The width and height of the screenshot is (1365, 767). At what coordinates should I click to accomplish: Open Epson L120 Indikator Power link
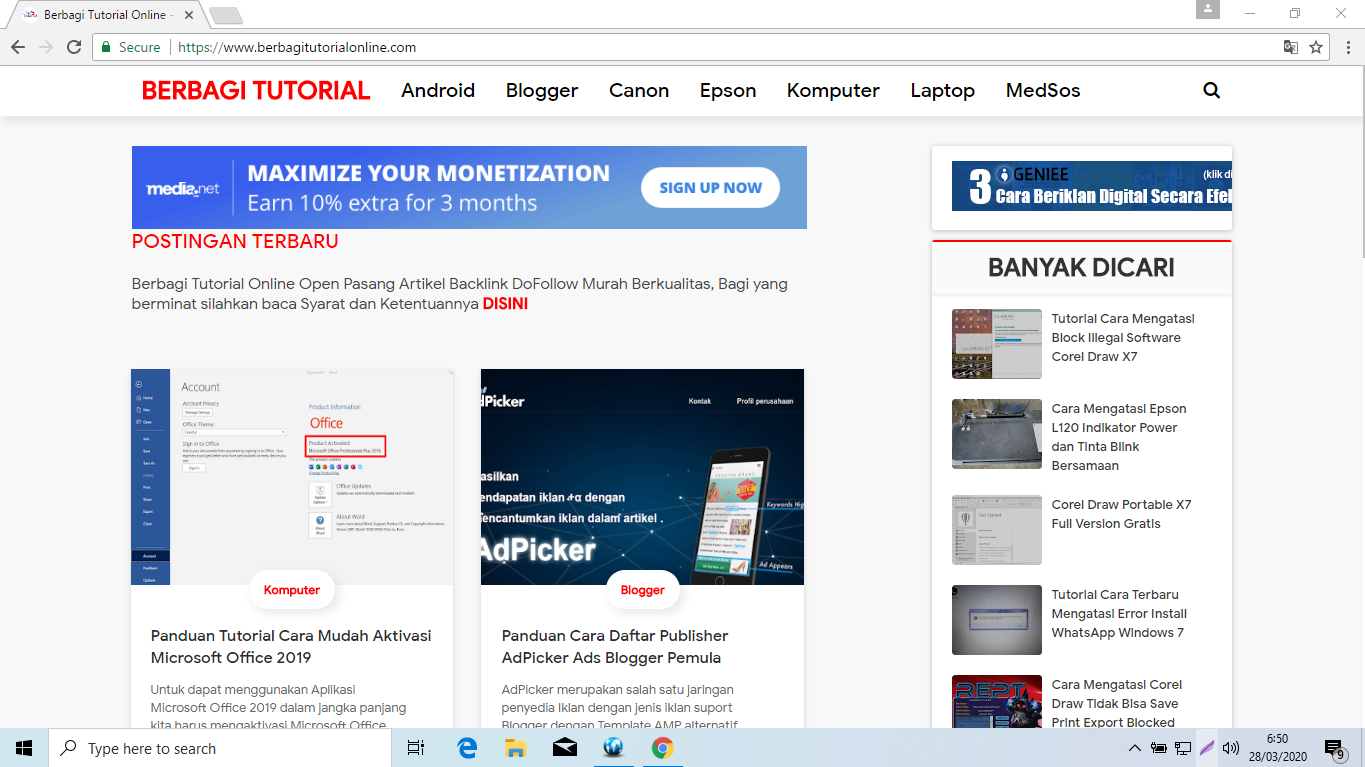1119,437
